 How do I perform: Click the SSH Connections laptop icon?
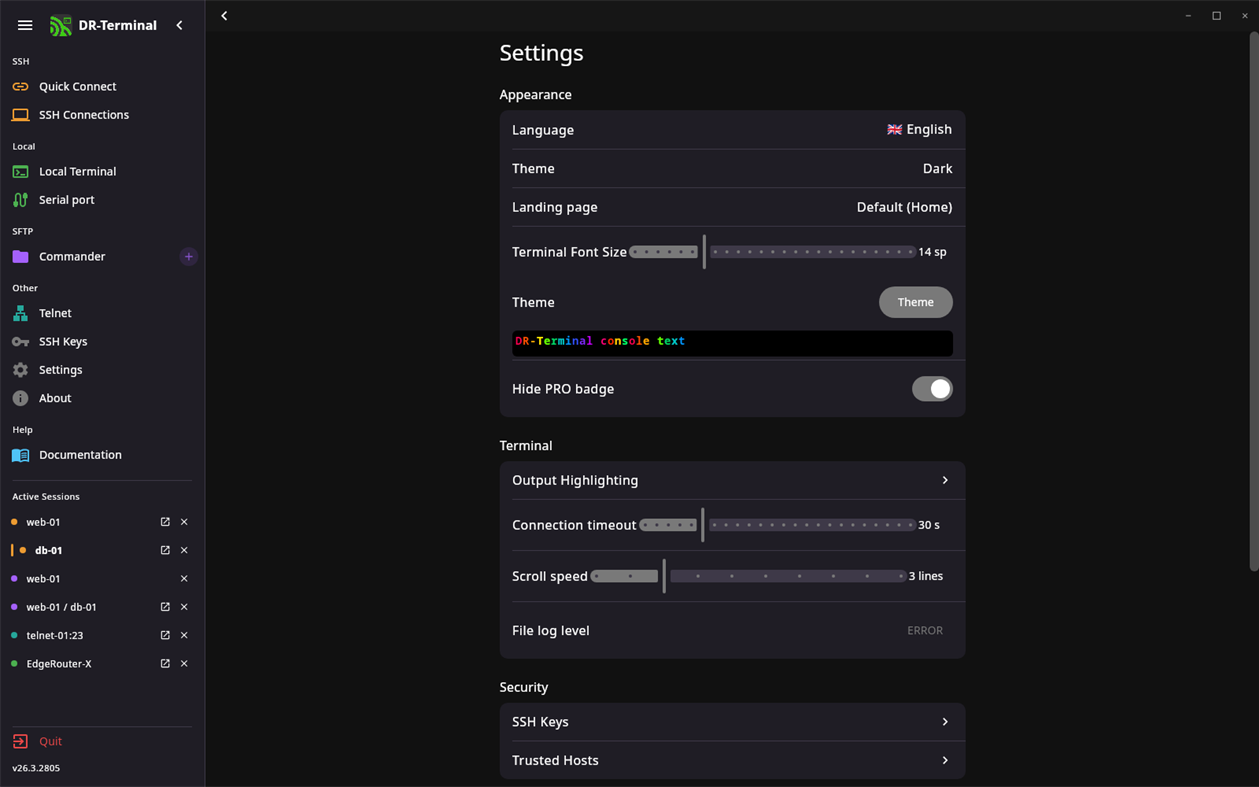coord(20,115)
